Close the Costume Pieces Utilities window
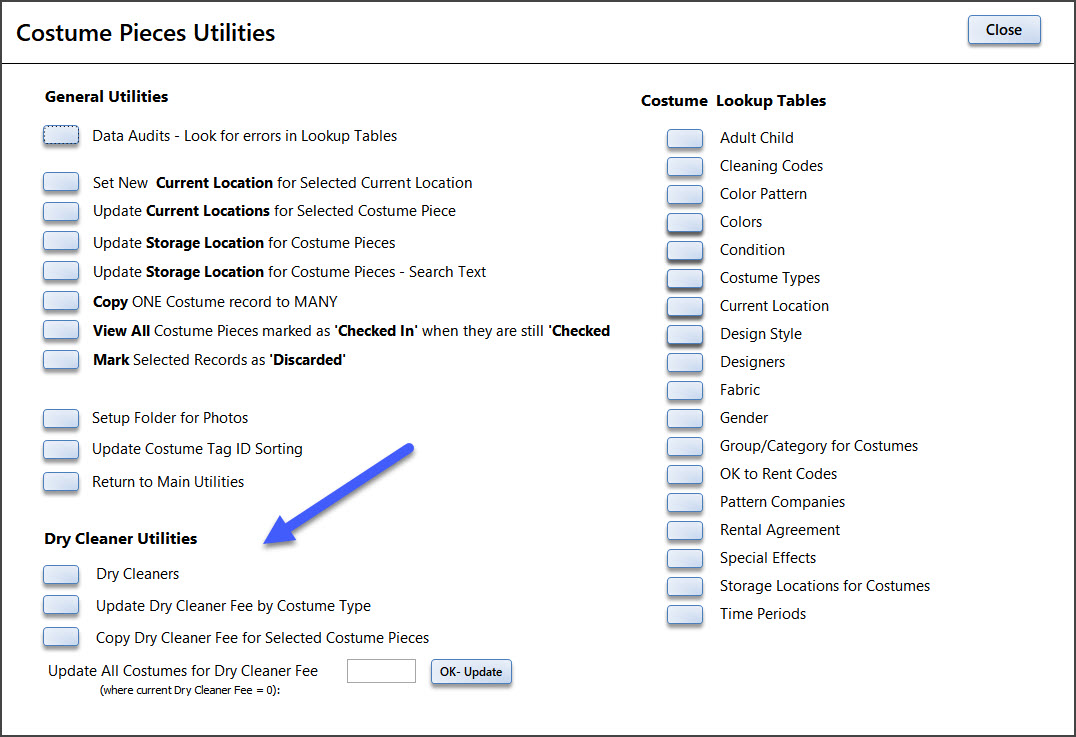 (1003, 30)
